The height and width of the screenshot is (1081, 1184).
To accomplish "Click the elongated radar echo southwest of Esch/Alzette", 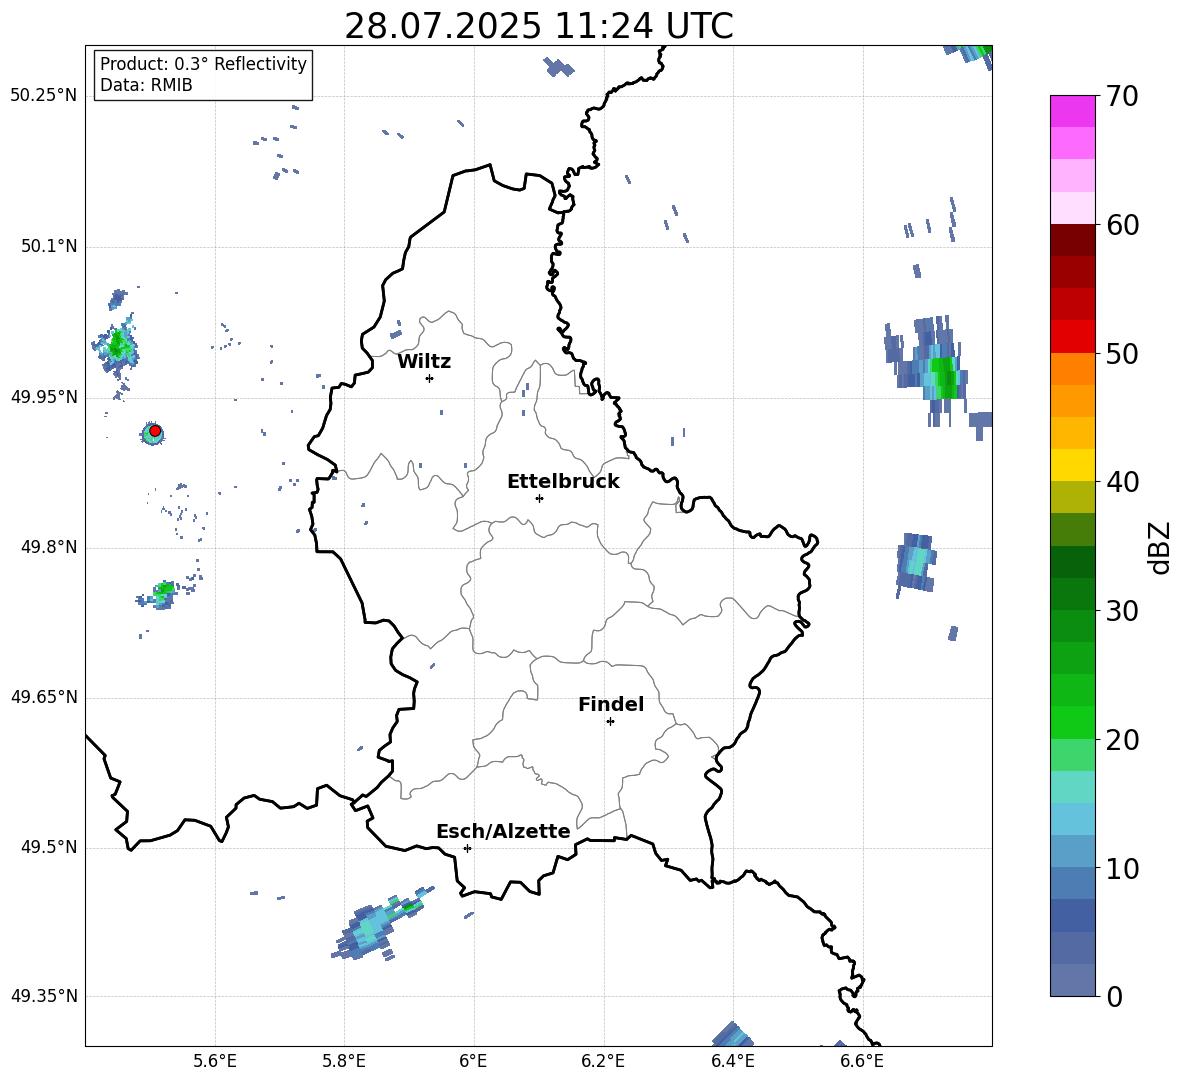I will (x=382, y=924).
